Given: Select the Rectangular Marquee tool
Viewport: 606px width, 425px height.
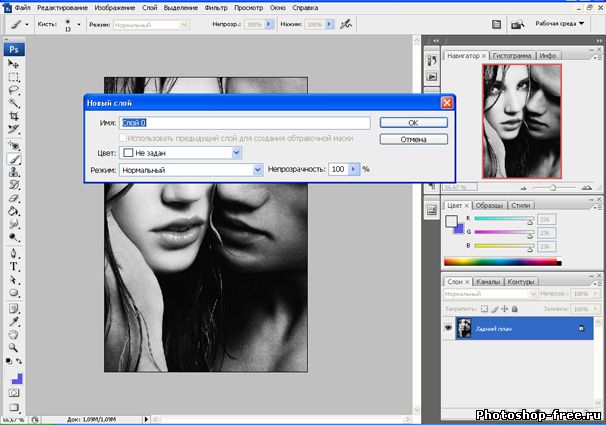Looking at the screenshot, I should click(x=14, y=76).
